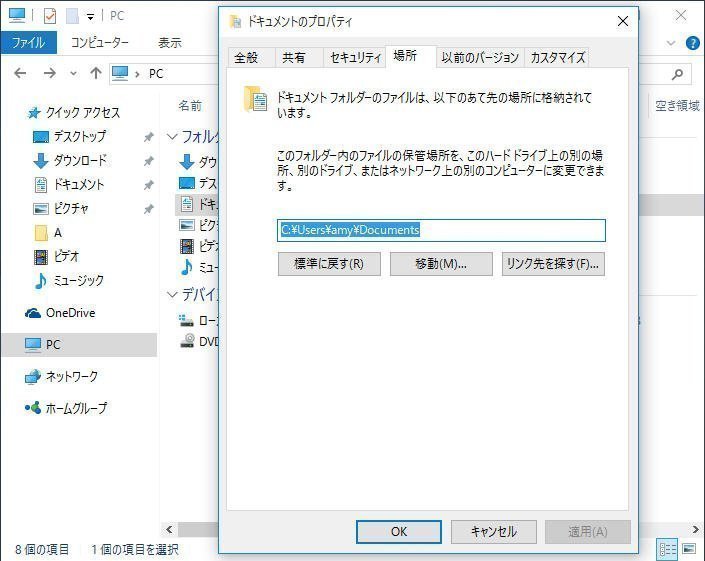Click the 標準に戻す(R) button
This screenshot has width=705, height=561.
click(x=329, y=264)
